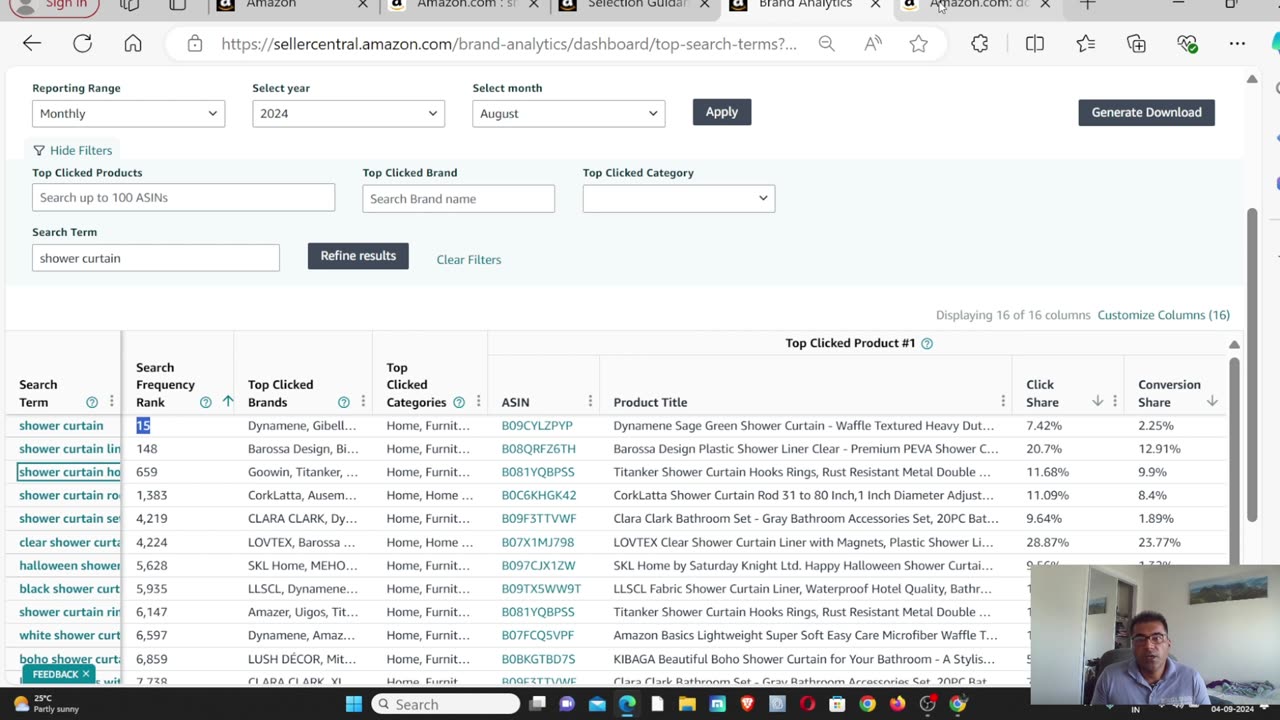This screenshot has height=720, width=1280.
Task: Open the Top Clicked Category dropdown
Action: [678, 198]
